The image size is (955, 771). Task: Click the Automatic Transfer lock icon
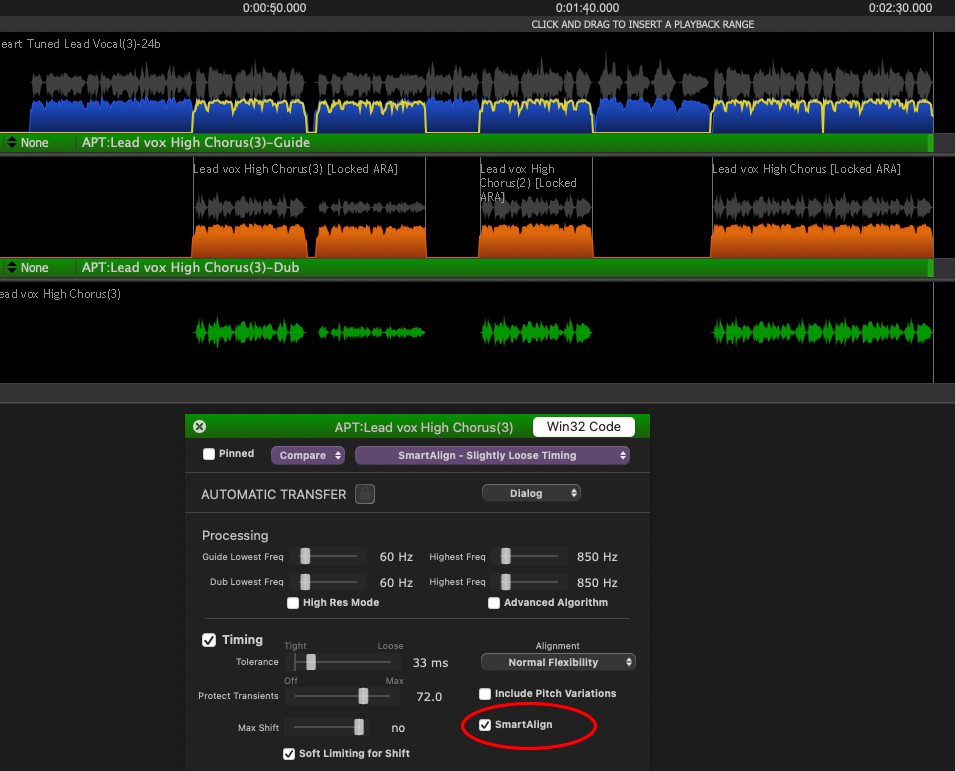tap(366, 493)
